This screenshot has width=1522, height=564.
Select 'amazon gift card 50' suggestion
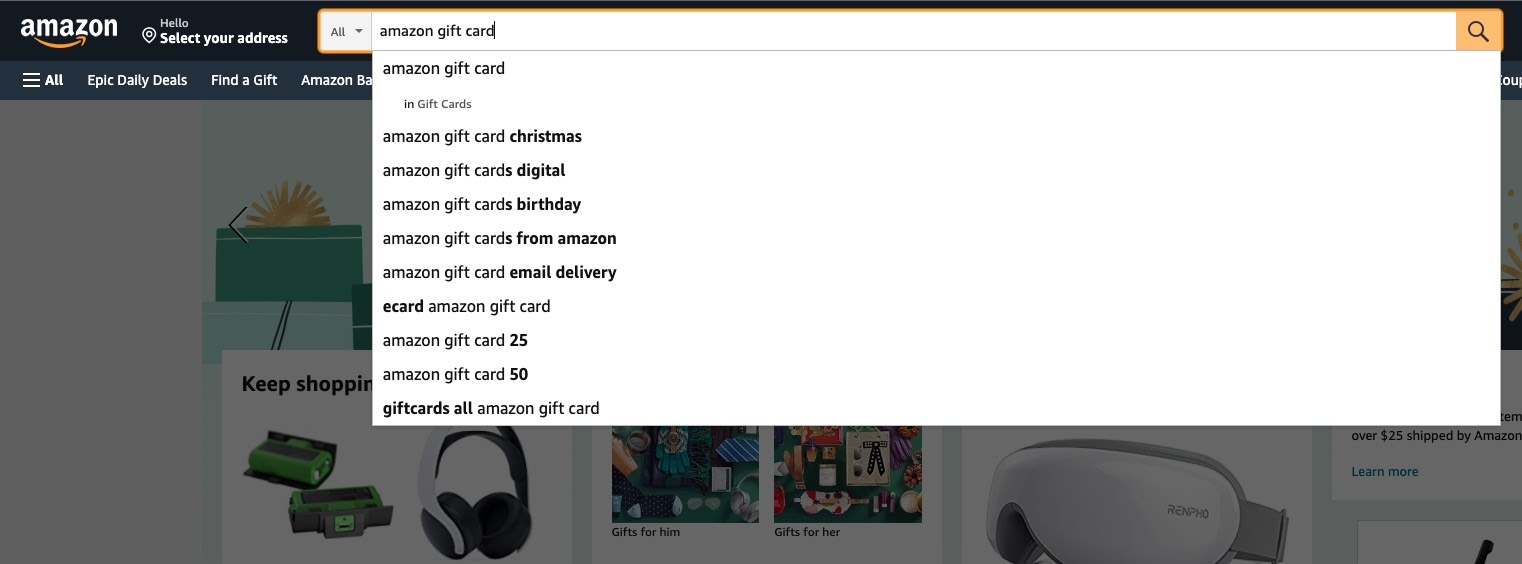[x=455, y=374]
